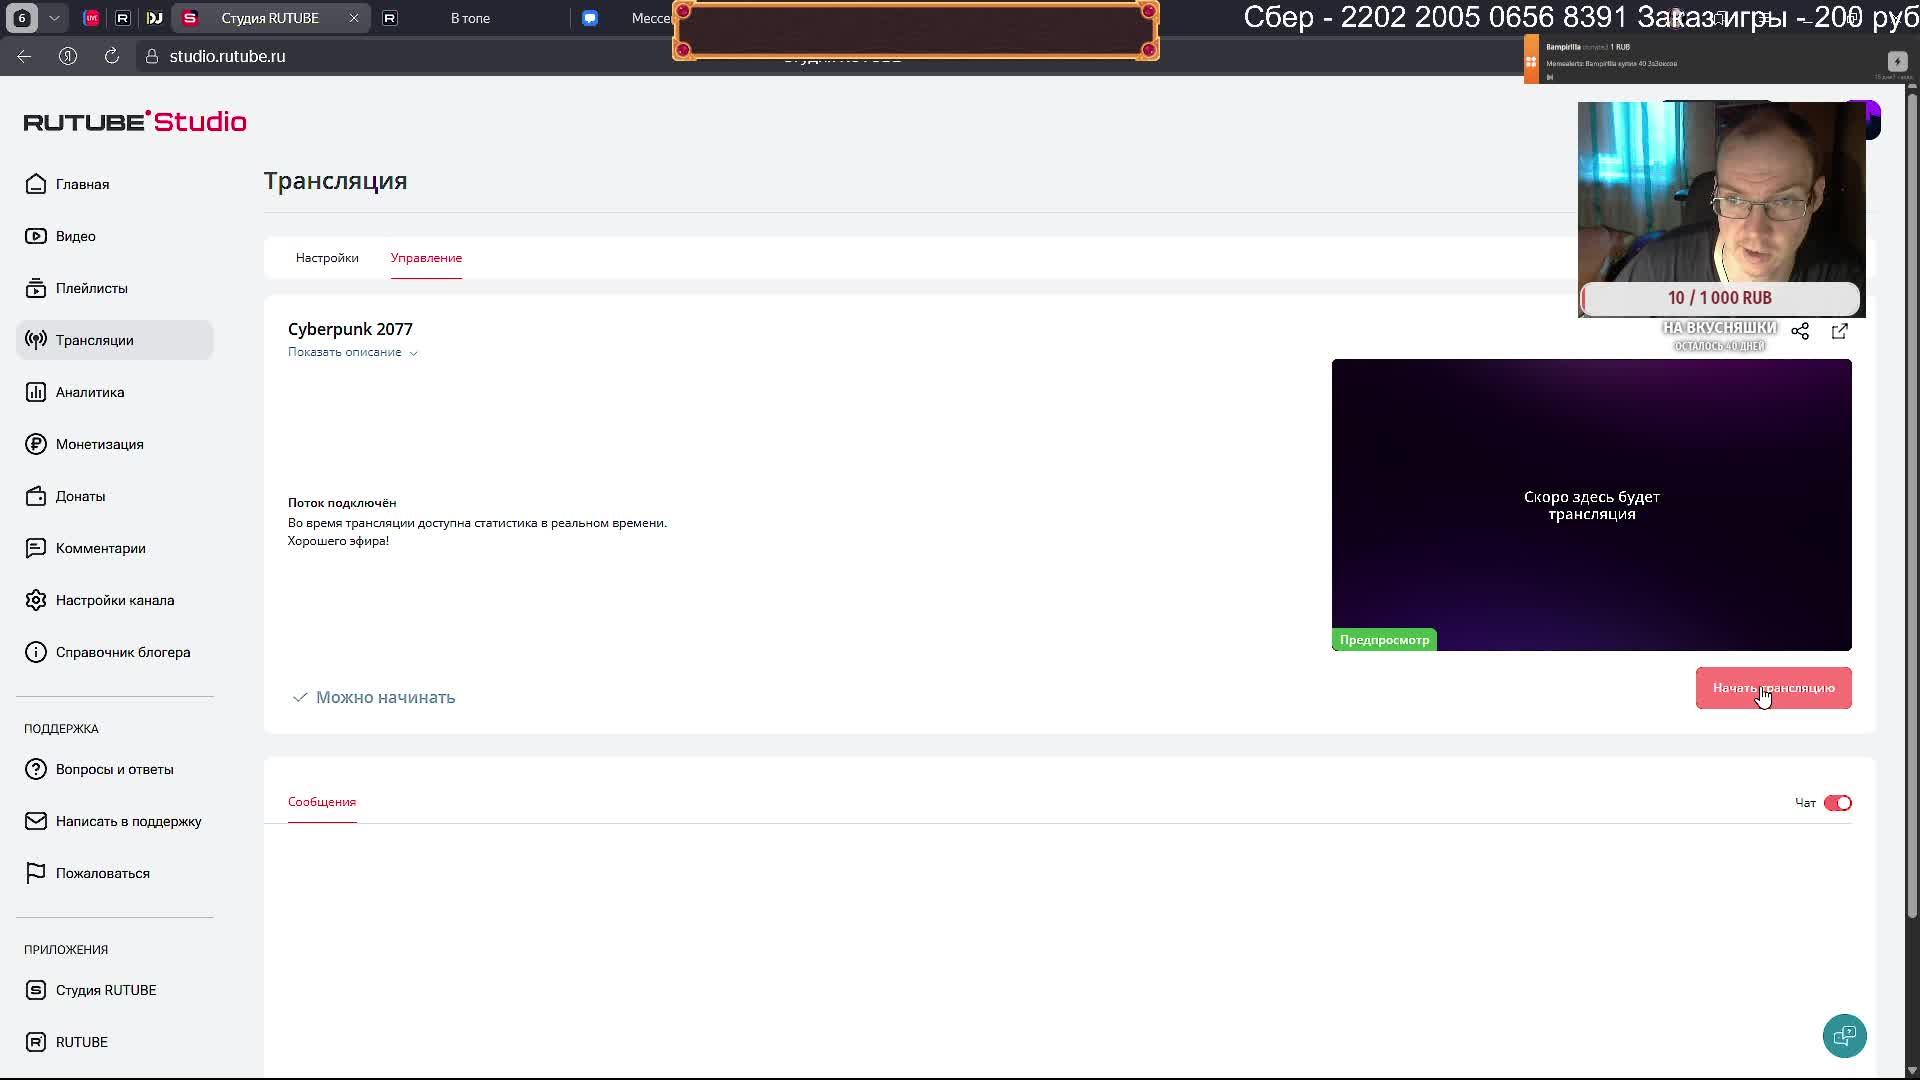Screen dimensions: 1920x1080
Task: Open Написать в поддержку link
Action: tap(128, 821)
